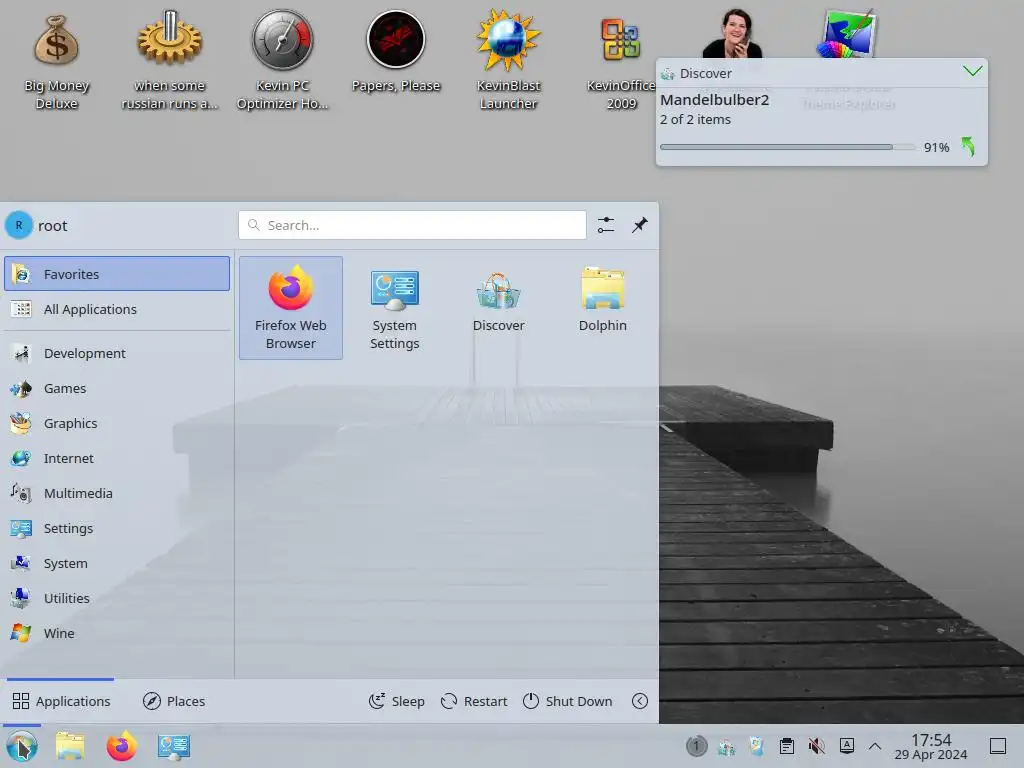Open the KDE Connect tray icon
This screenshot has height=768, width=1024.
(756, 746)
